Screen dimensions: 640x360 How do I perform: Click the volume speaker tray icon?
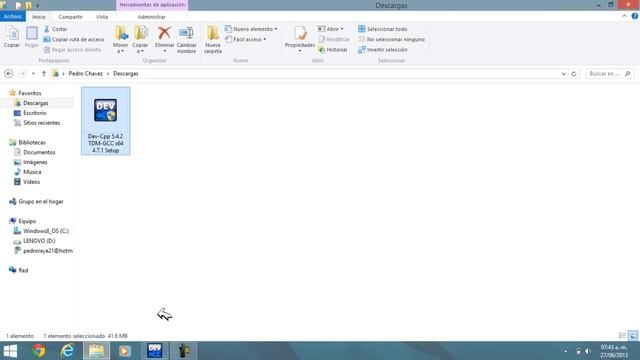click(588, 351)
